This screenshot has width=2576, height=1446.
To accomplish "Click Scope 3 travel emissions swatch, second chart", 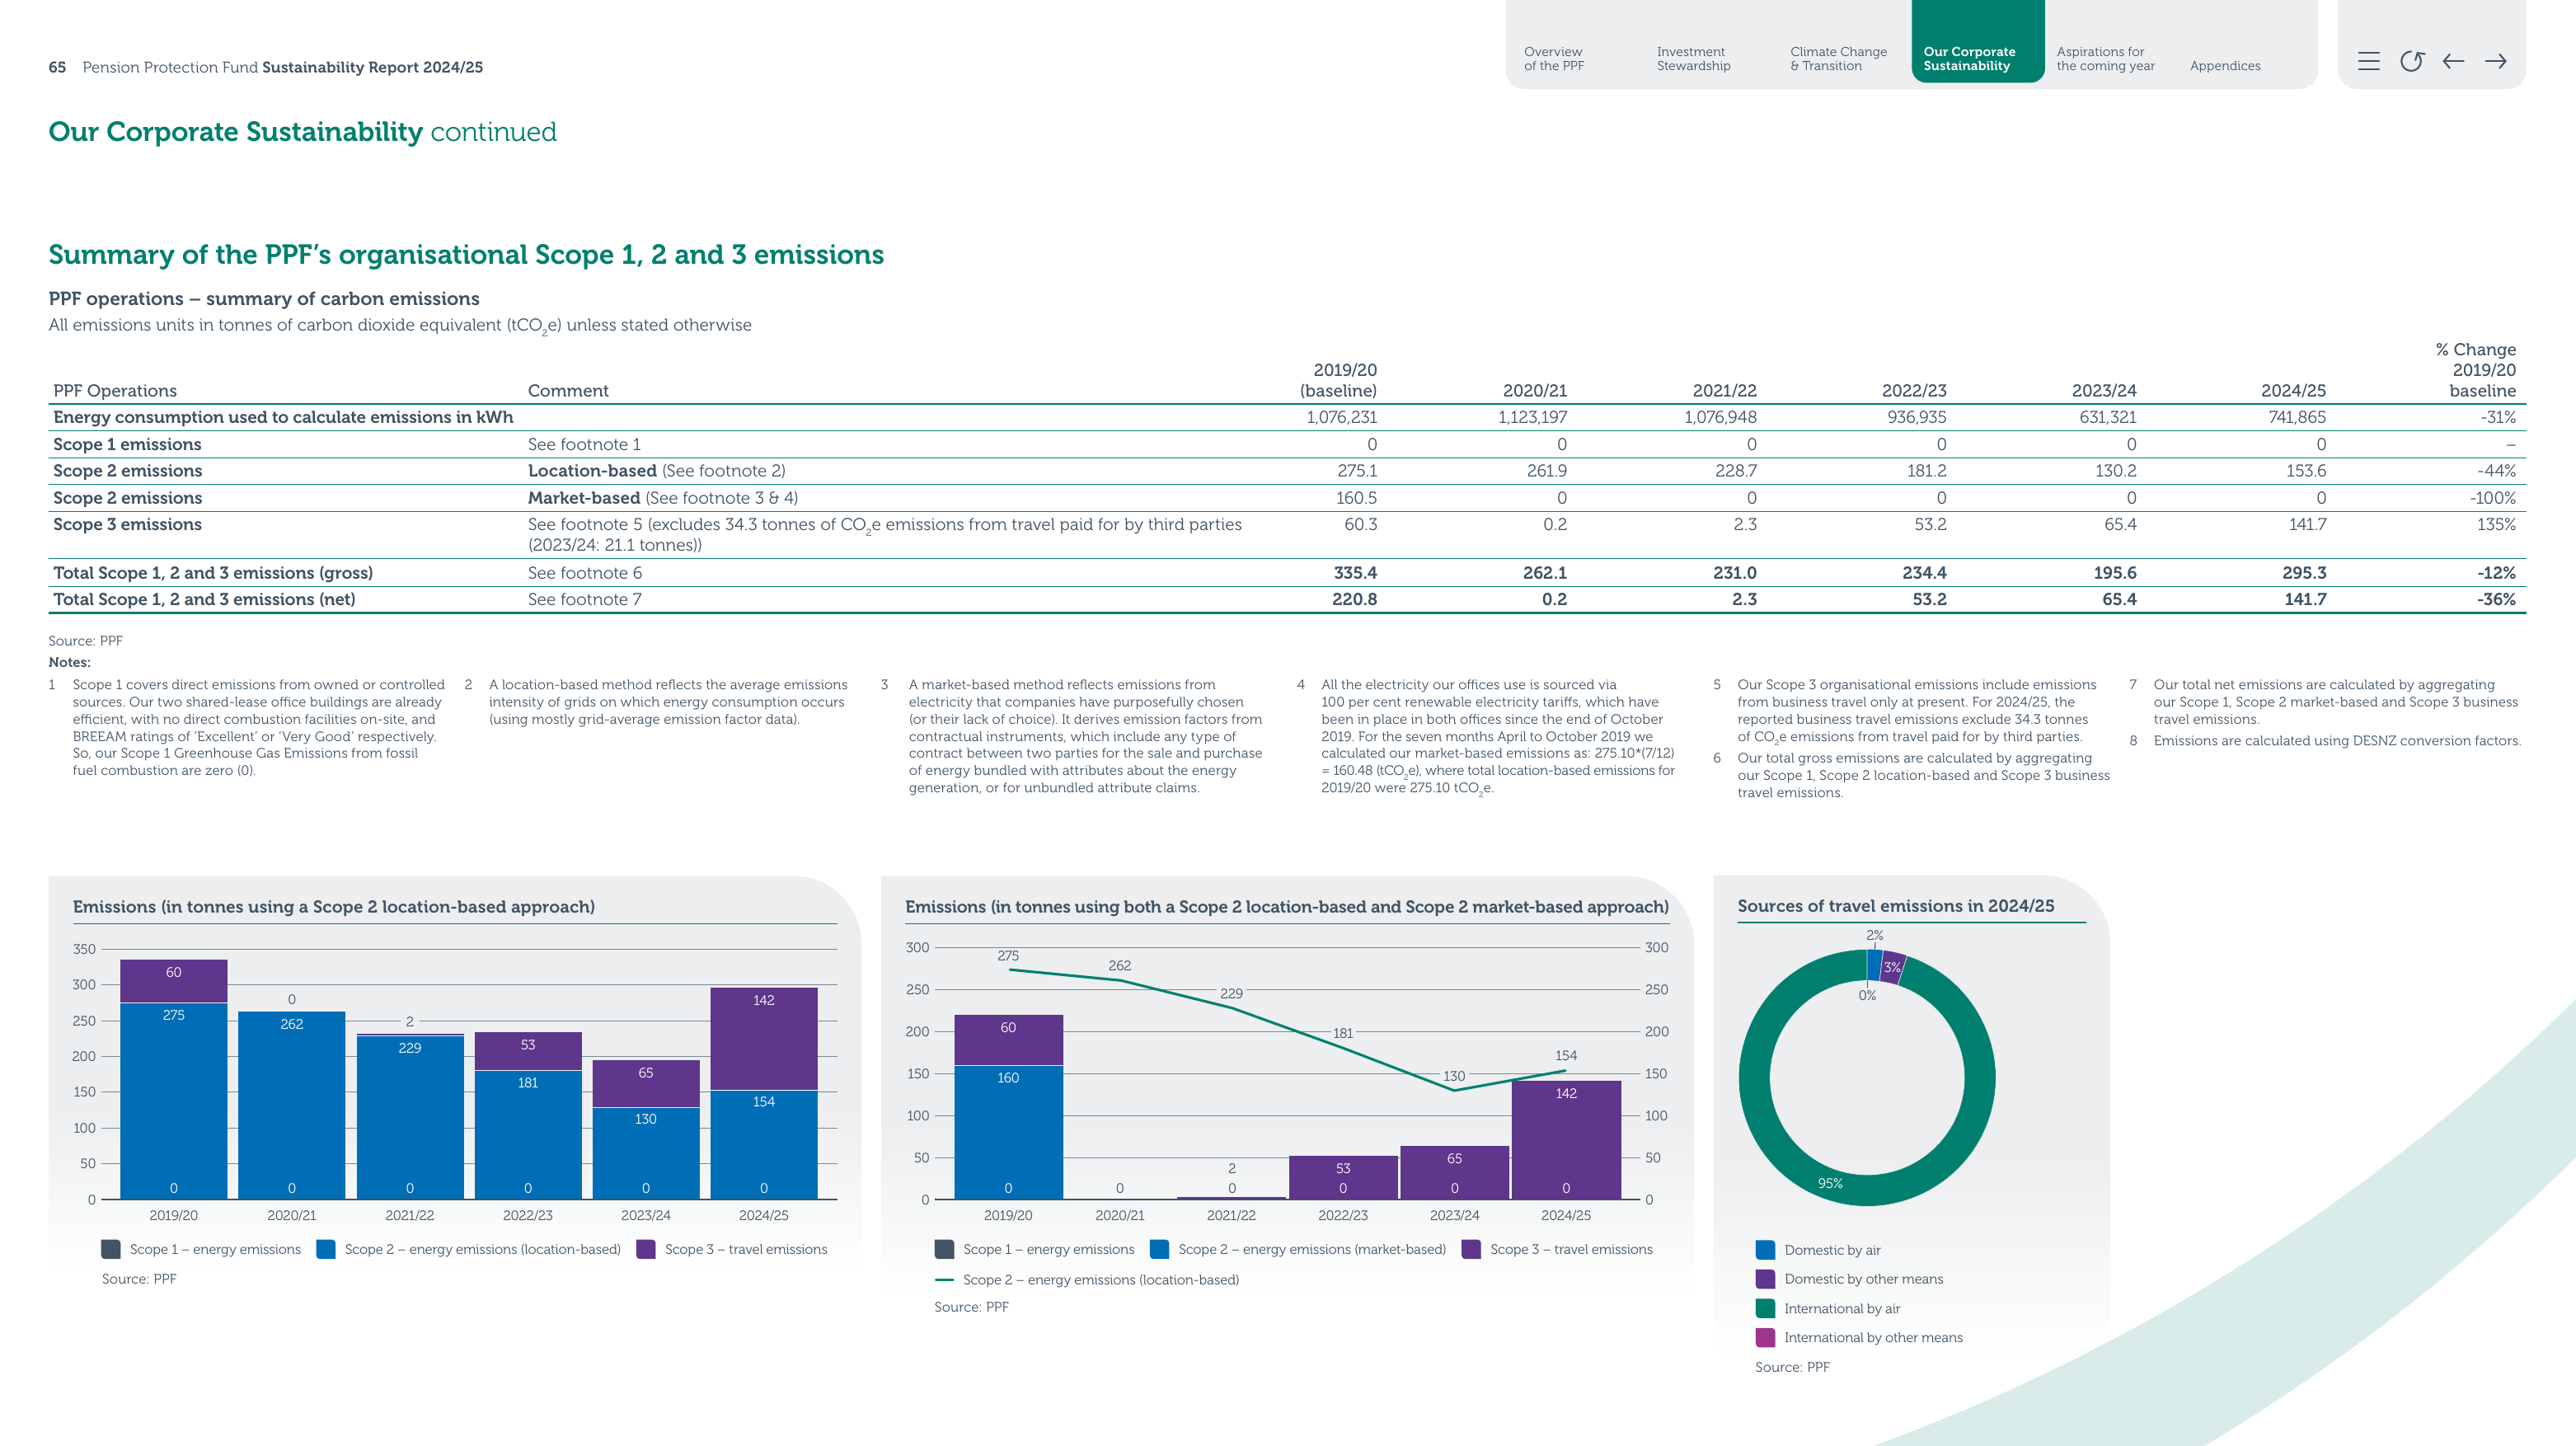I will coord(1471,1249).
